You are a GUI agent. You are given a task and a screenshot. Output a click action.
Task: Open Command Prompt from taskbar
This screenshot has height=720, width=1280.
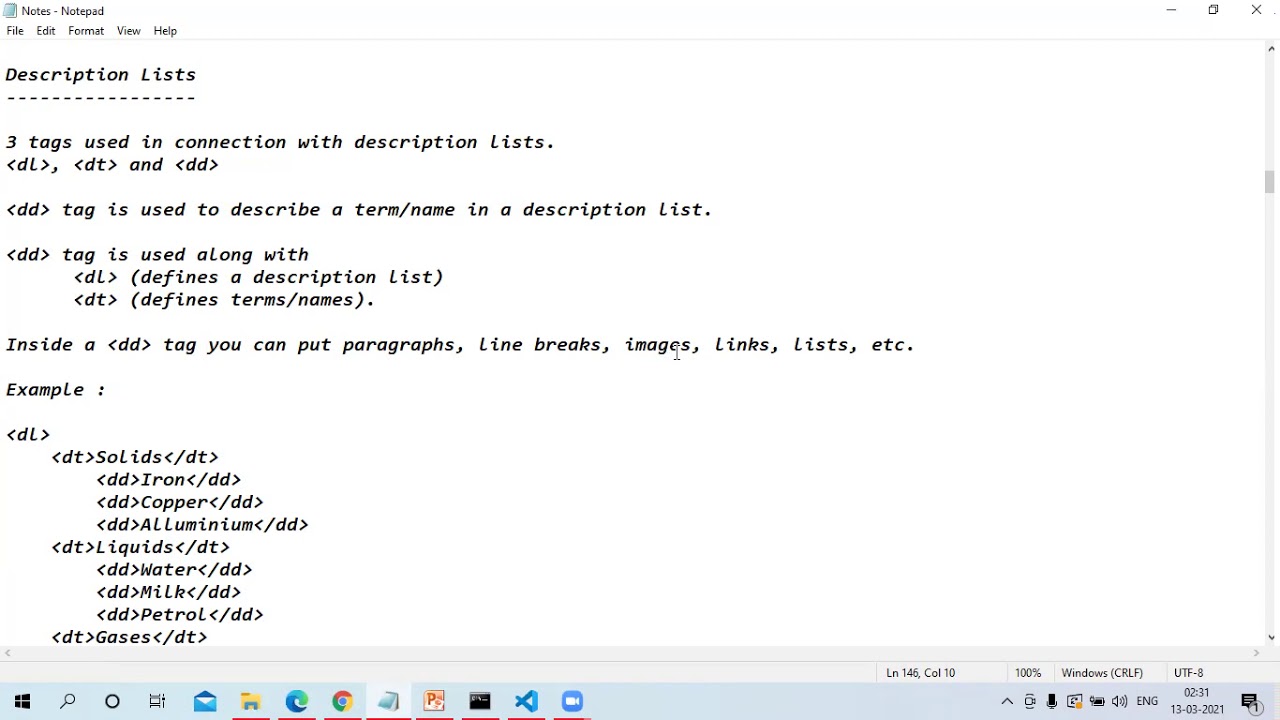(x=480, y=701)
